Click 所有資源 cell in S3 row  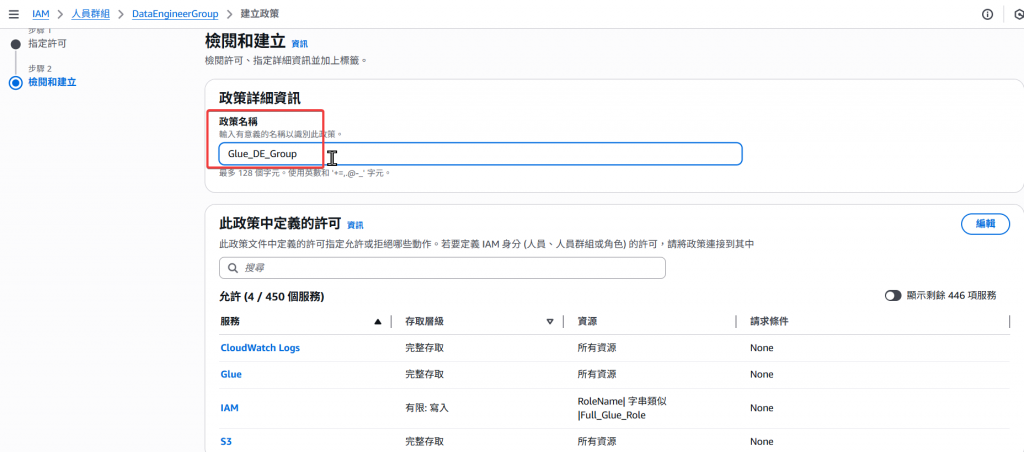click(x=597, y=442)
